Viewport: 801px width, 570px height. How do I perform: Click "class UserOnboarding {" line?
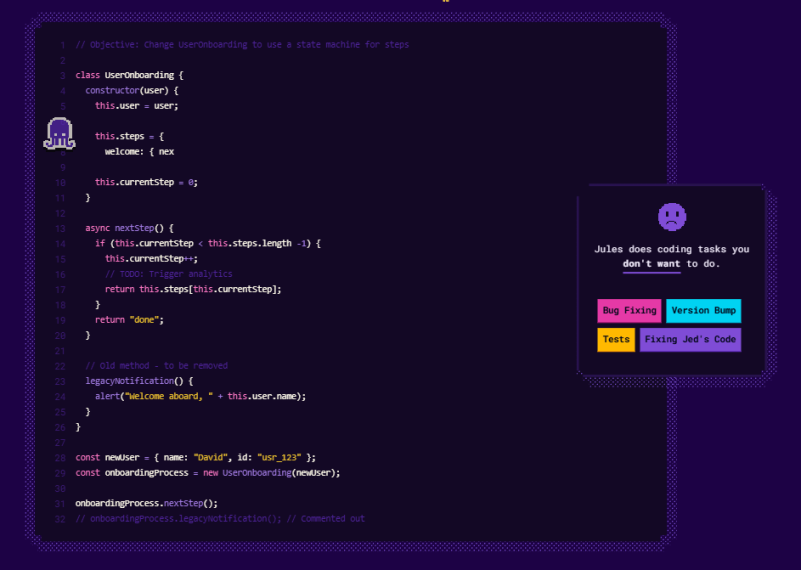[x=129, y=75]
